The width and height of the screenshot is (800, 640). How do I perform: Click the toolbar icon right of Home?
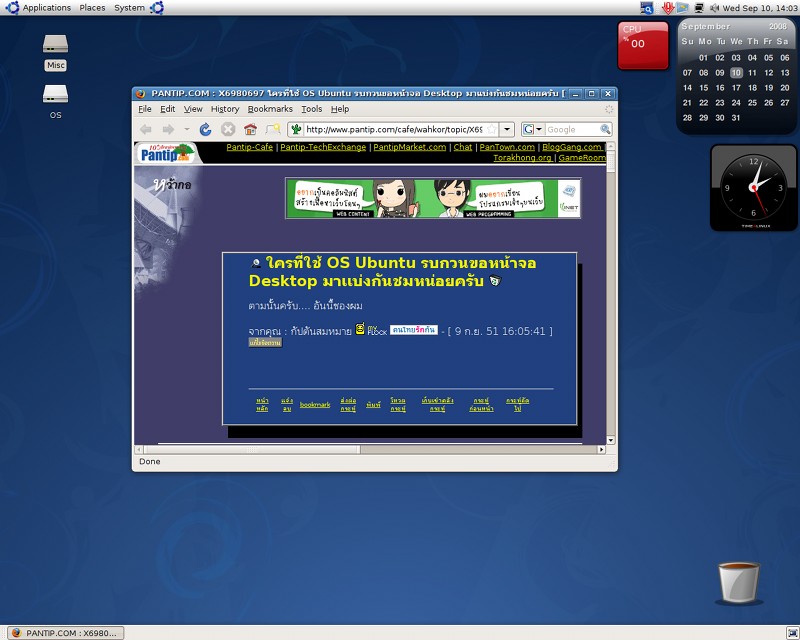coord(273,130)
